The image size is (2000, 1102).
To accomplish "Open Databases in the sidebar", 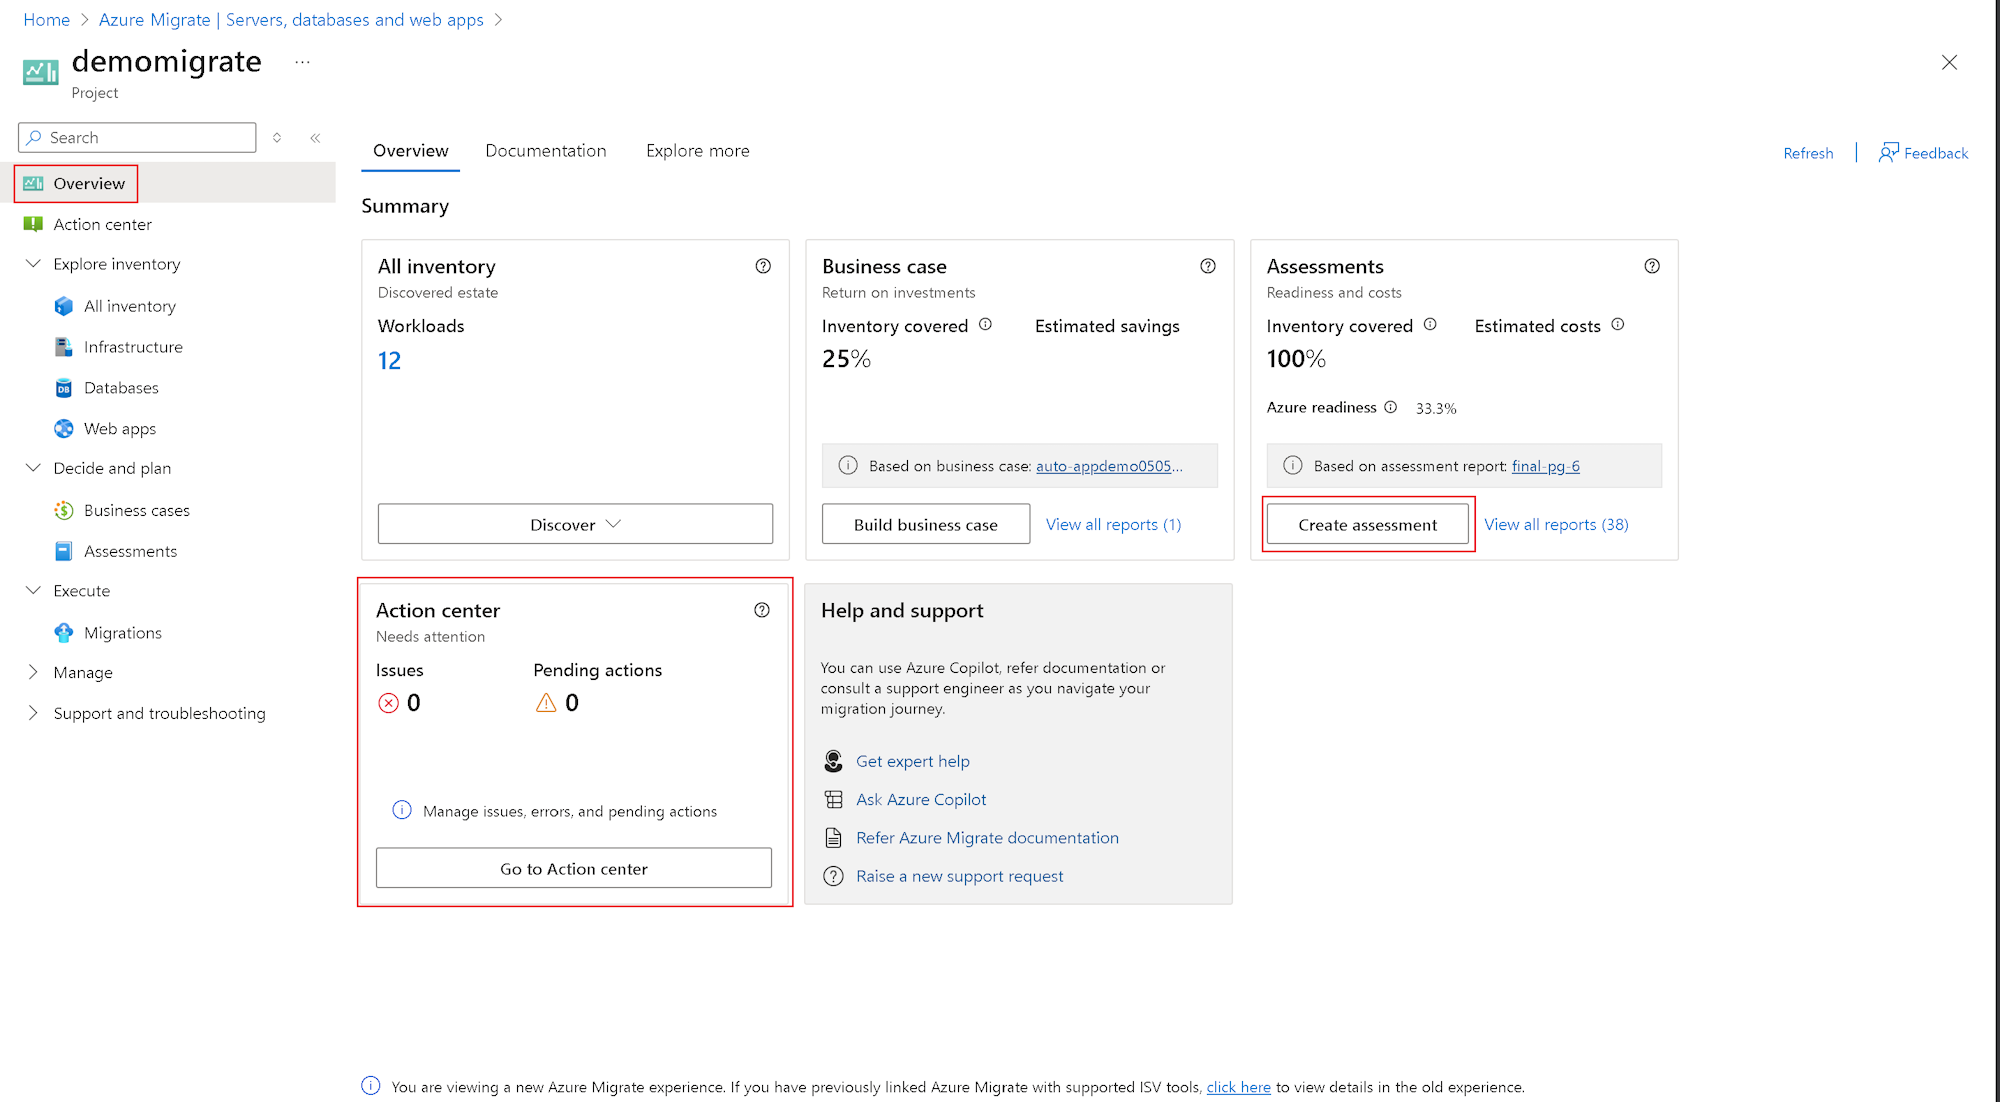I will (121, 388).
